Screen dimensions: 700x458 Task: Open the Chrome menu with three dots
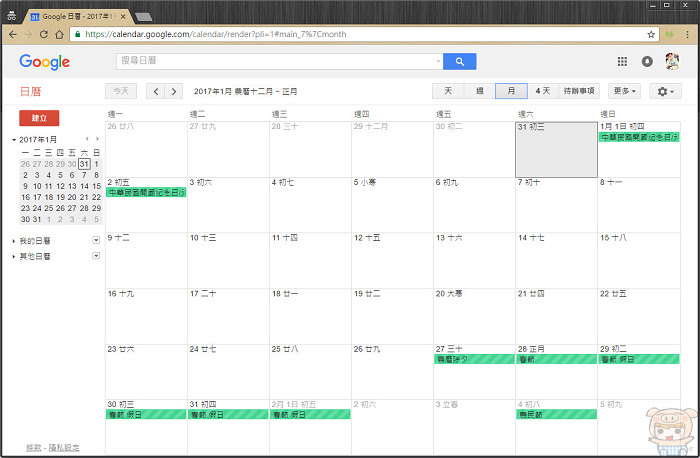688,34
